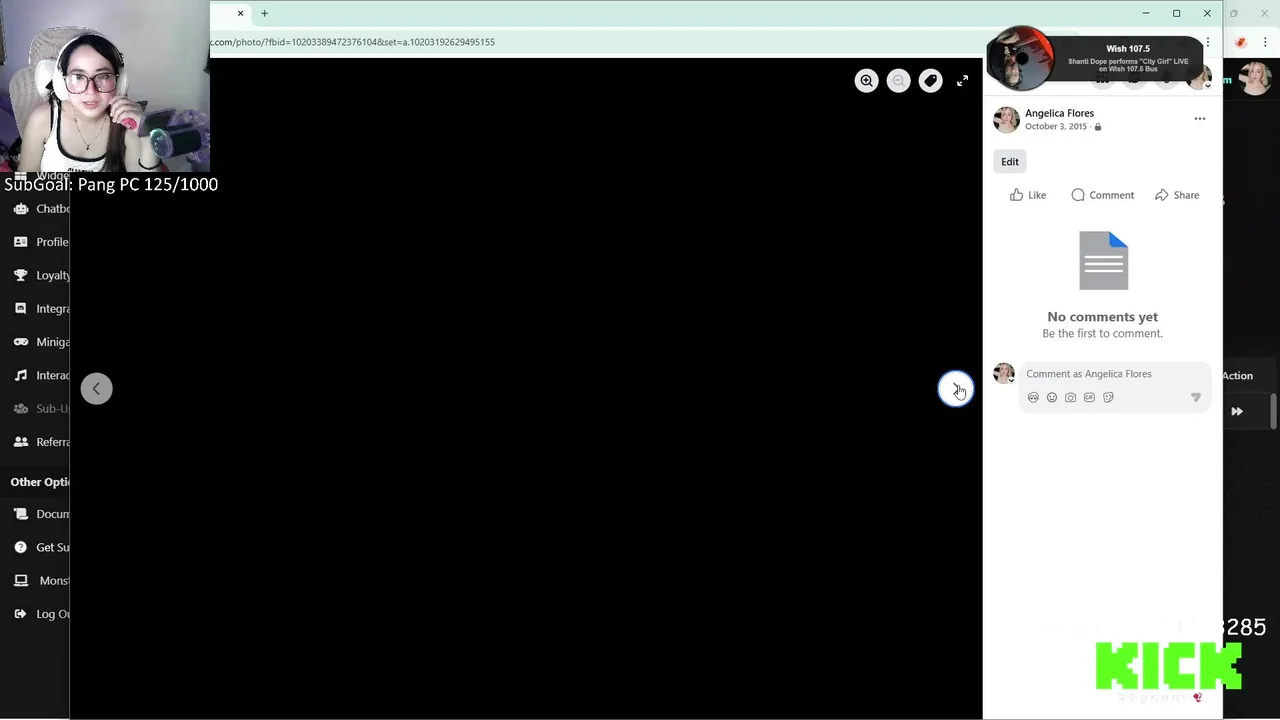Click red extension icon in background browser
Screen dimensions: 1280x720
pyautogui.click(x=1241, y=42)
